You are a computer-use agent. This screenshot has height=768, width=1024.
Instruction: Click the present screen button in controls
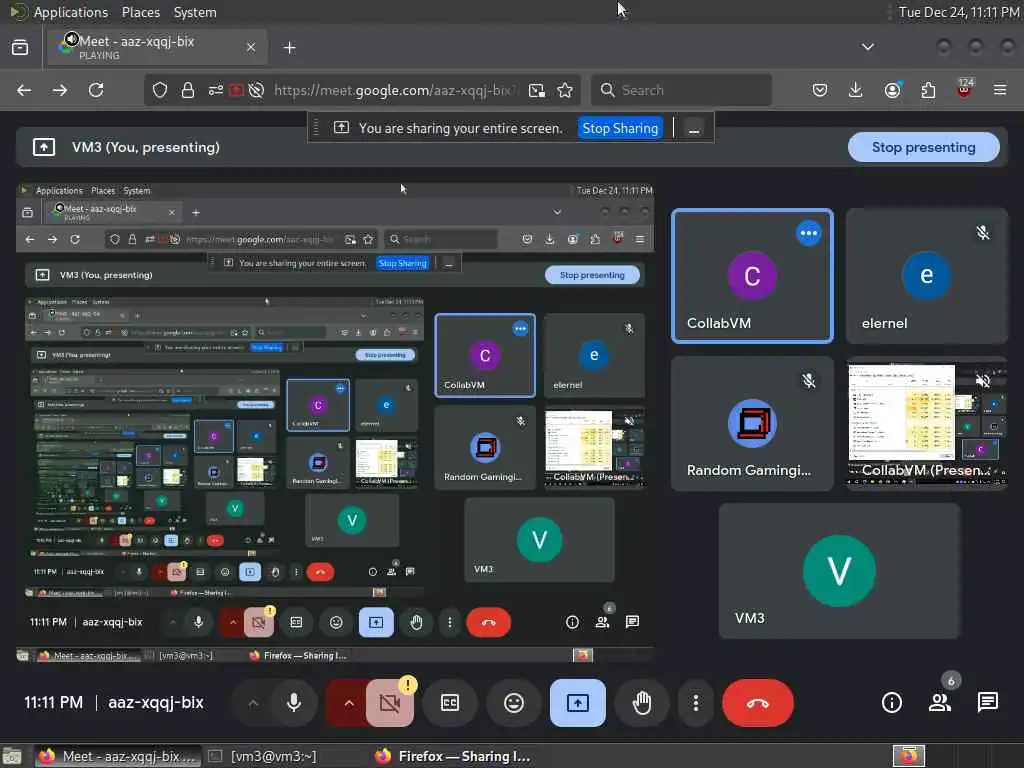578,703
